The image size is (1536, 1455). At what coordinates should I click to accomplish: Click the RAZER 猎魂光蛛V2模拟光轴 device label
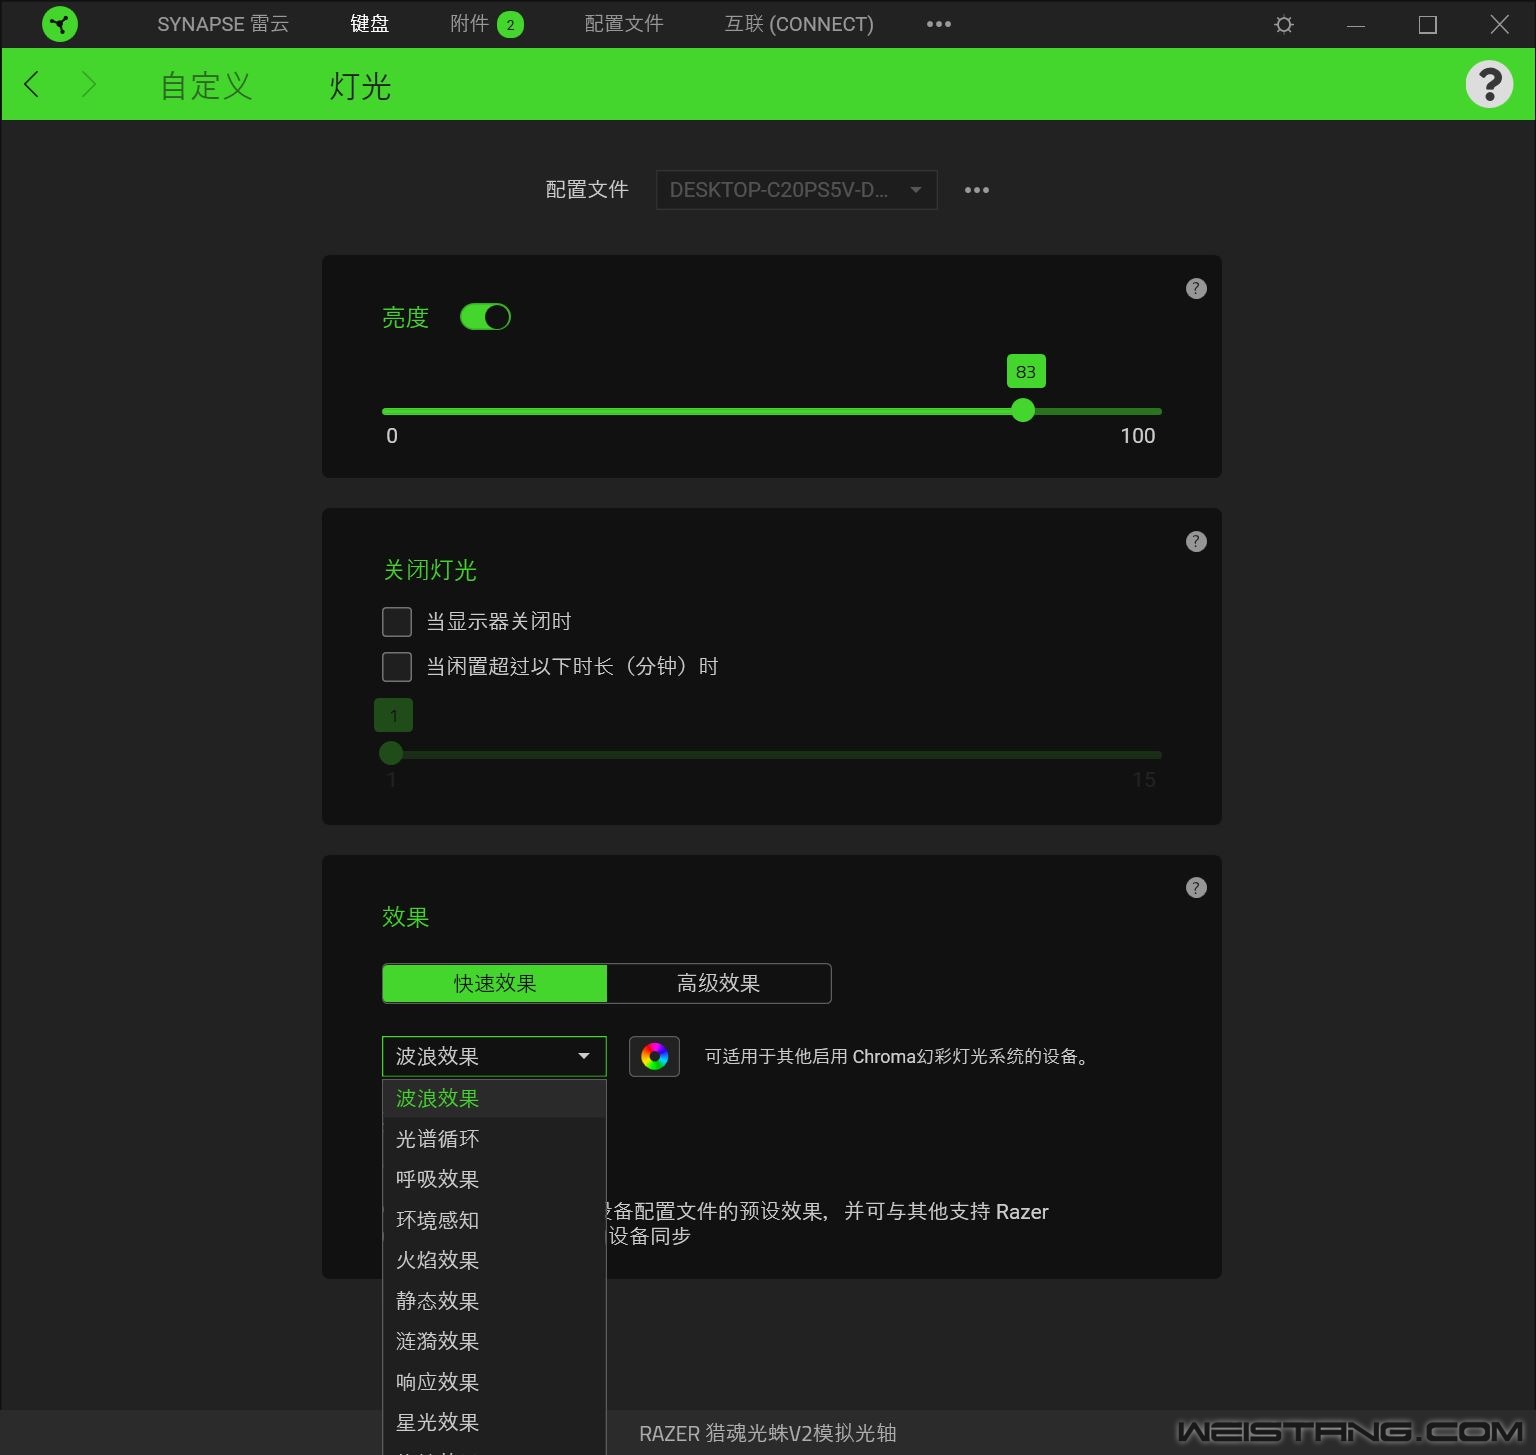click(x=768, y=1433)
